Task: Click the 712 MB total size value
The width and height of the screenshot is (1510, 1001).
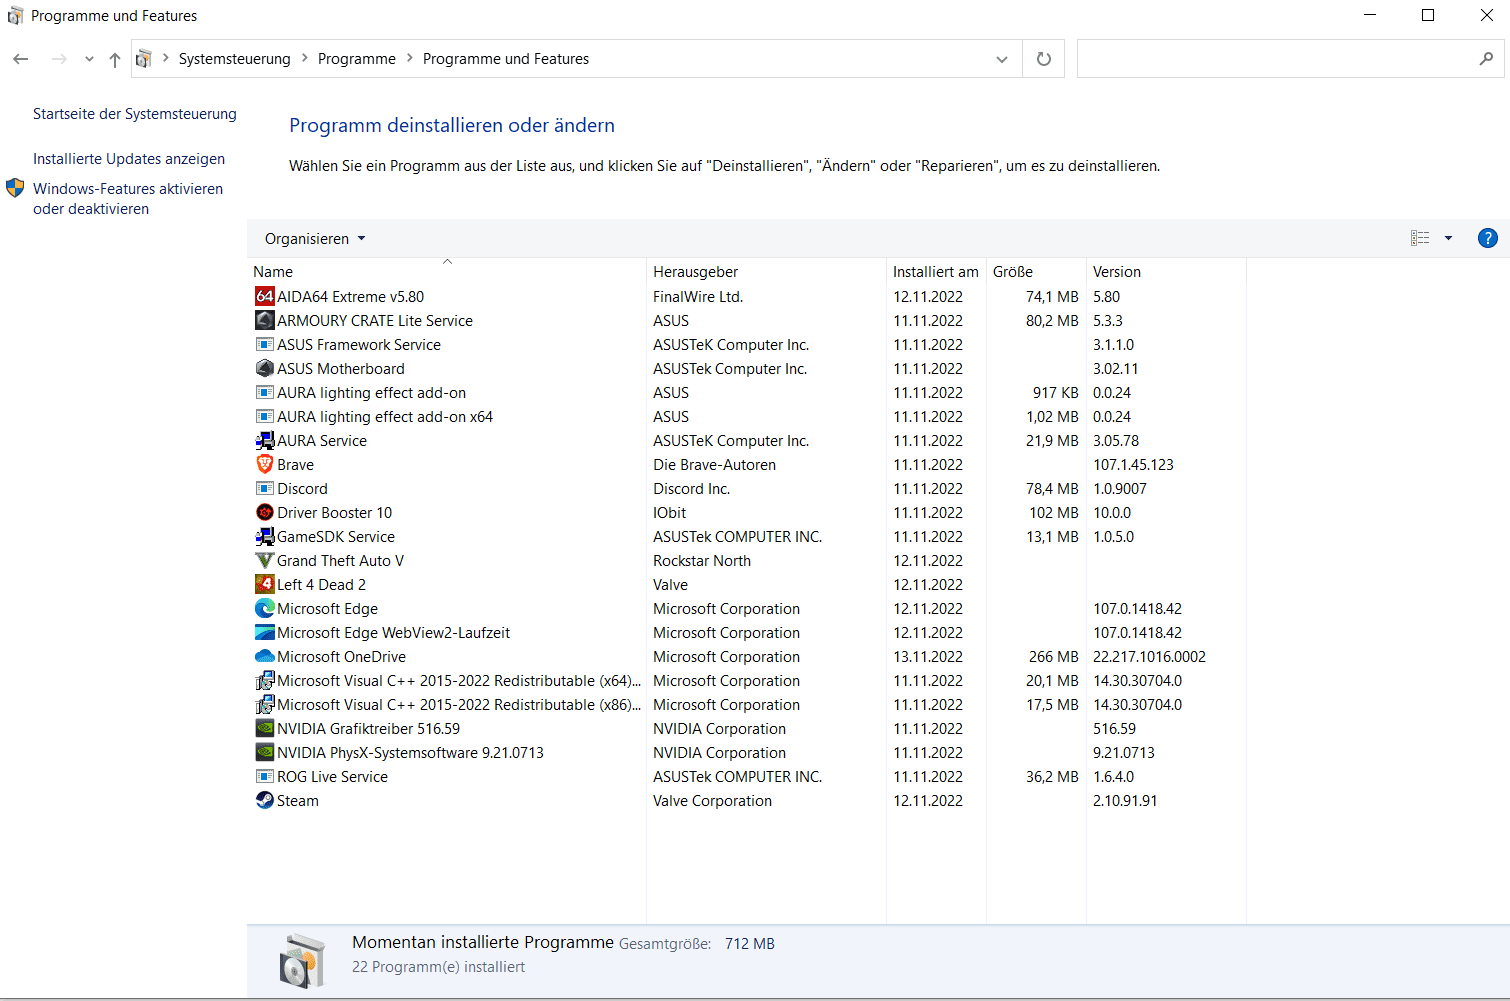Action: [x=750, y=943]
